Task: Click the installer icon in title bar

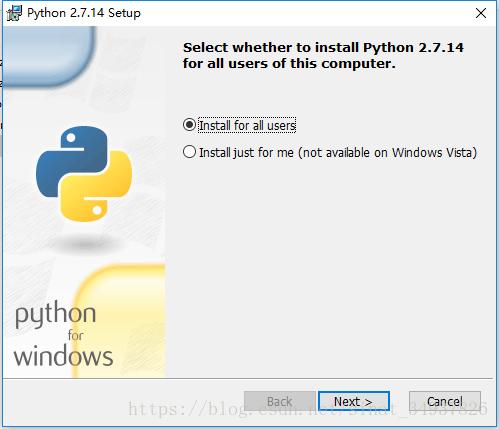Action: (x=14, y=13)
